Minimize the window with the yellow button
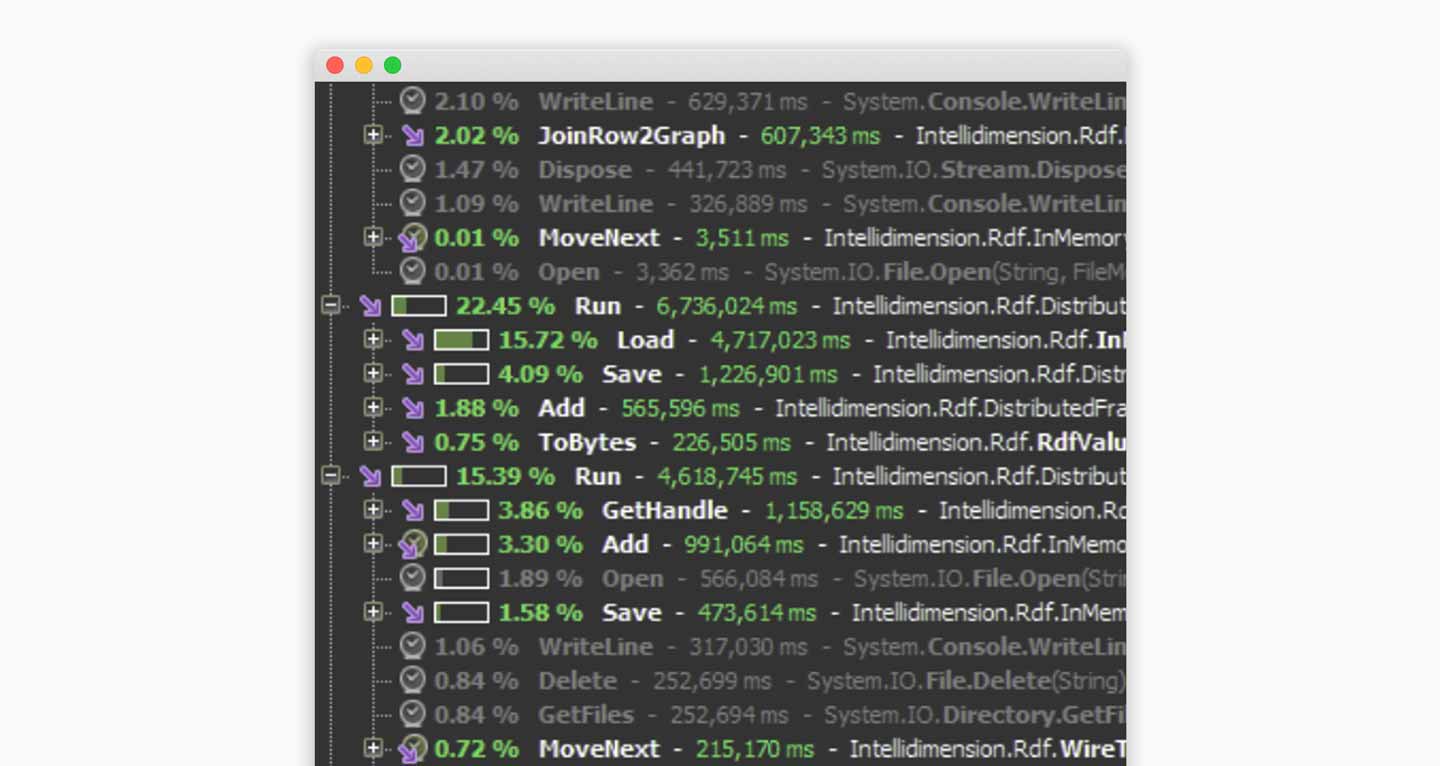The width and height of the screenshot is (1440, 766). tap(364, 65)
